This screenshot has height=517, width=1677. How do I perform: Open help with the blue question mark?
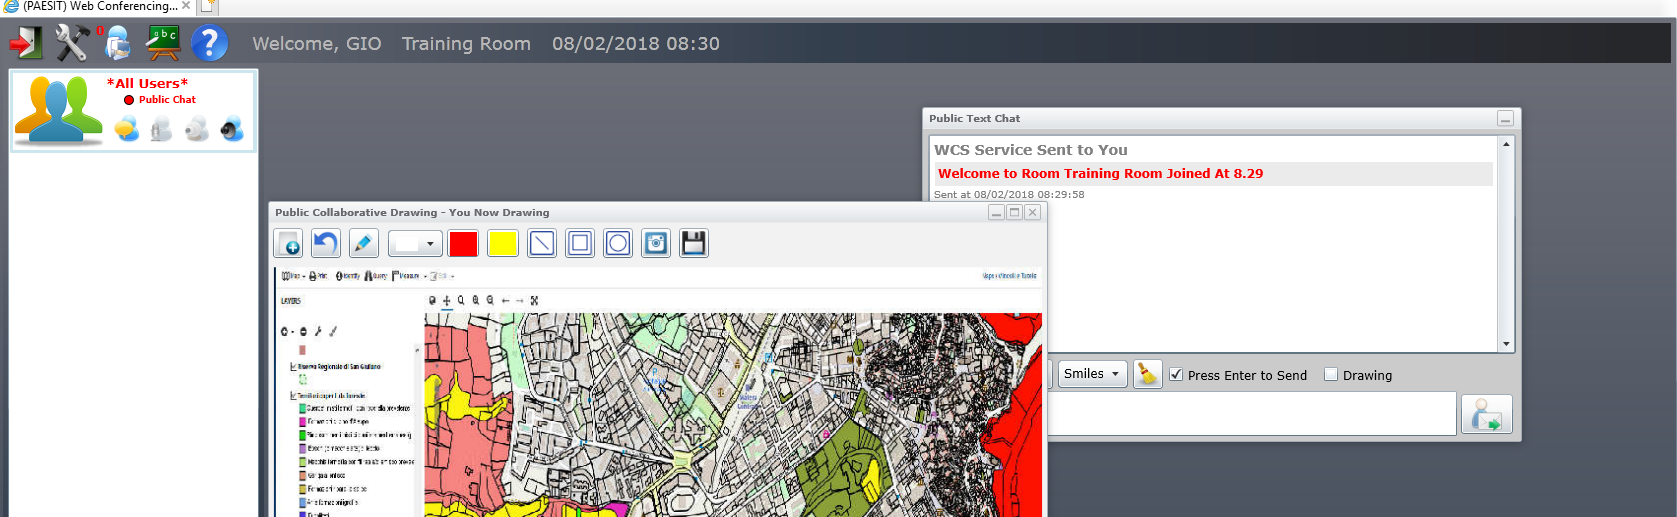[x=209, y=43]
